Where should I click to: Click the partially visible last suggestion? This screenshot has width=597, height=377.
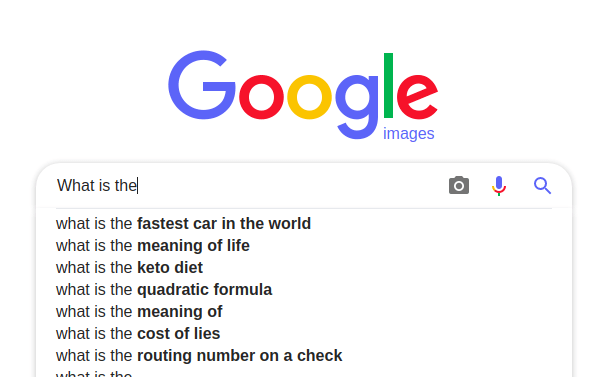[94, 374]
